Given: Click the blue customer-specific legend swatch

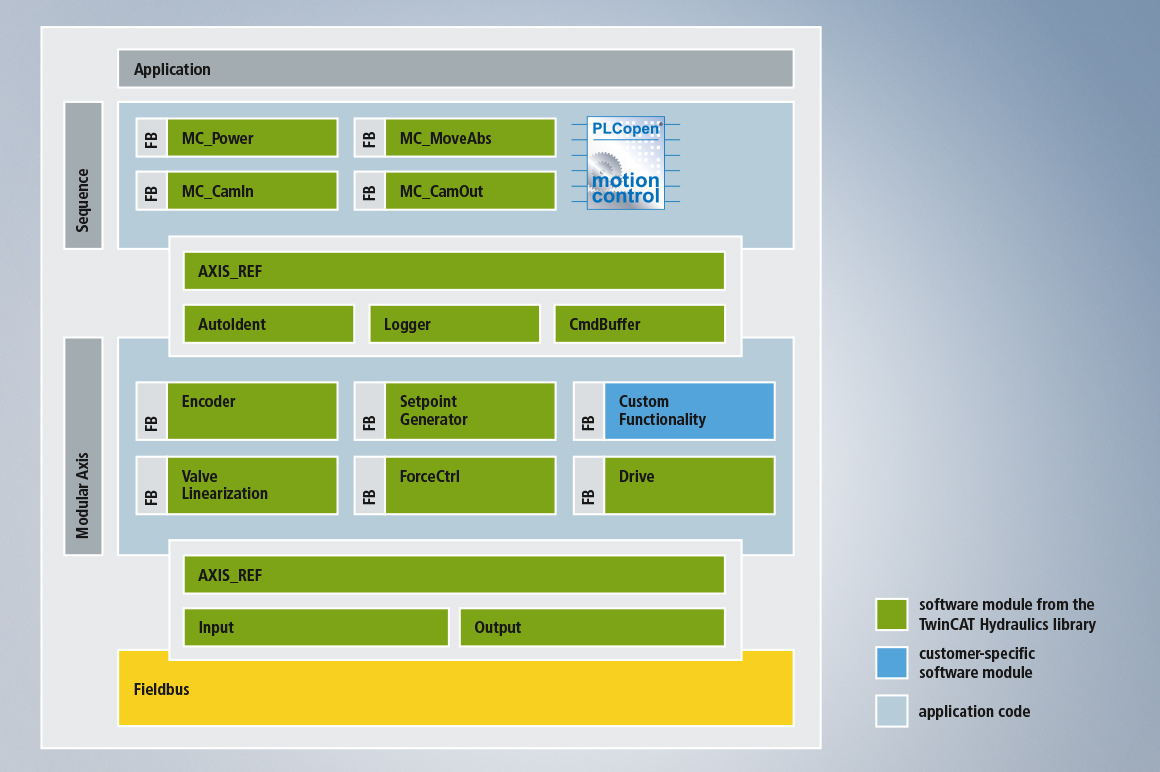Looking at the screenshot, I should 891,662.
